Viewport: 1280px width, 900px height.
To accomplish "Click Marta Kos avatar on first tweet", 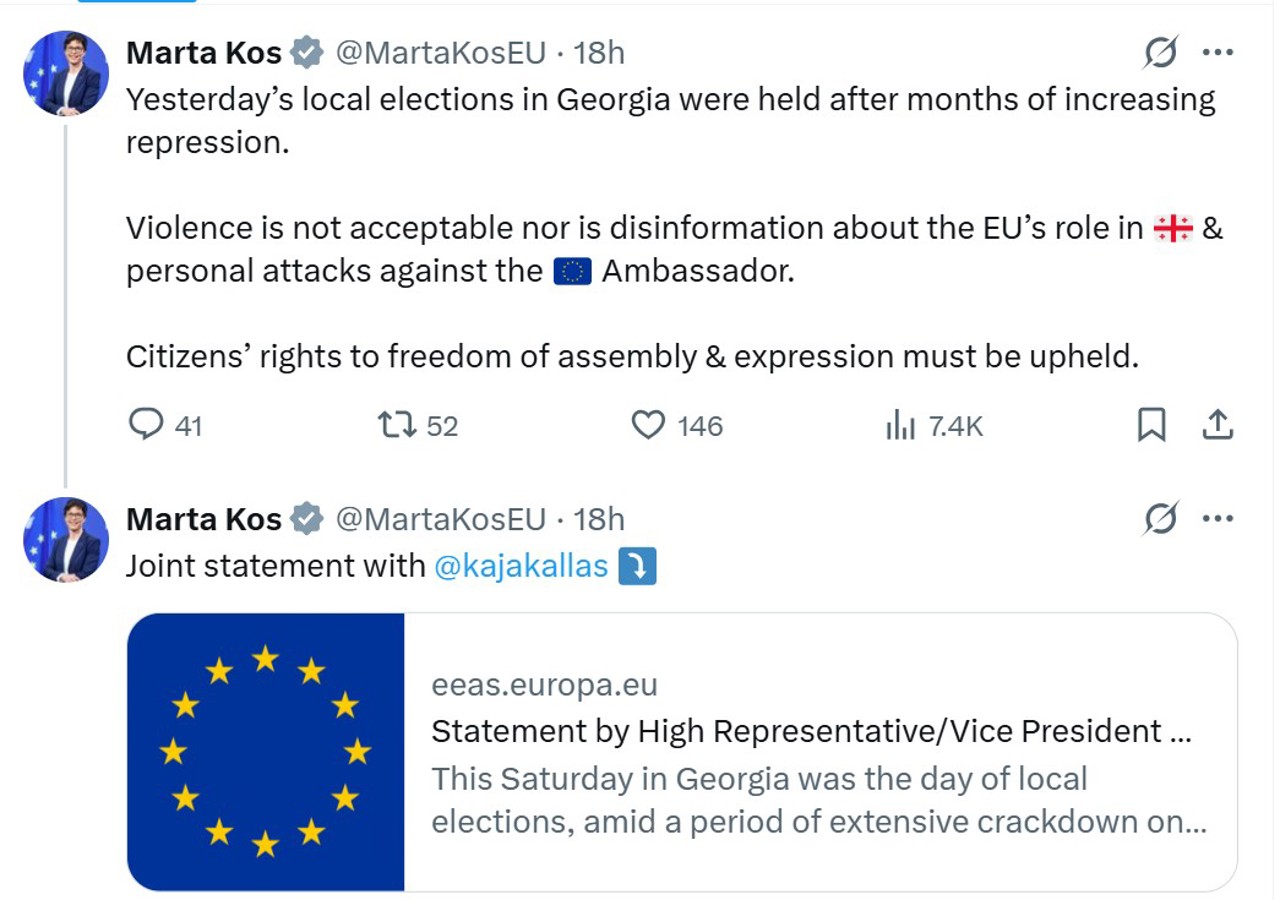I will point(66,73).
